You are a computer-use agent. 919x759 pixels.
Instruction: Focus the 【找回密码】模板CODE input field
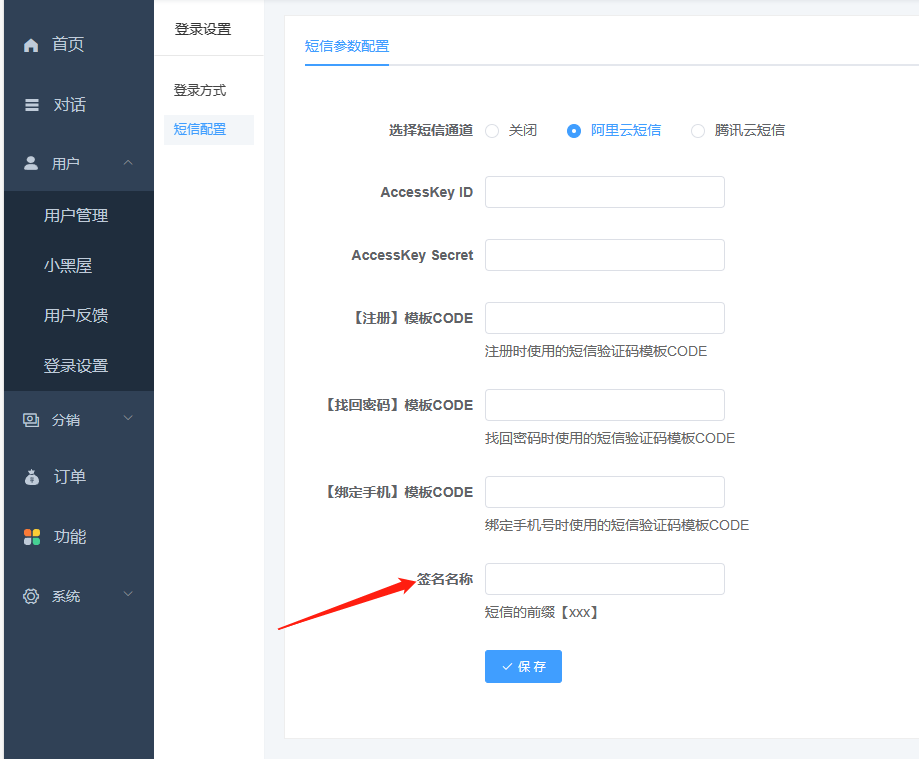tap(604, 405)
